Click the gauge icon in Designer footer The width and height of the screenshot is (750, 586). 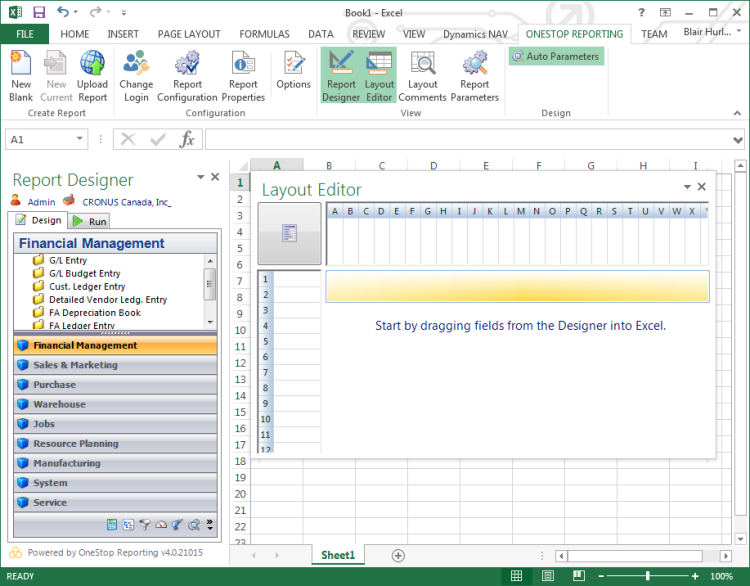[161, 525]
